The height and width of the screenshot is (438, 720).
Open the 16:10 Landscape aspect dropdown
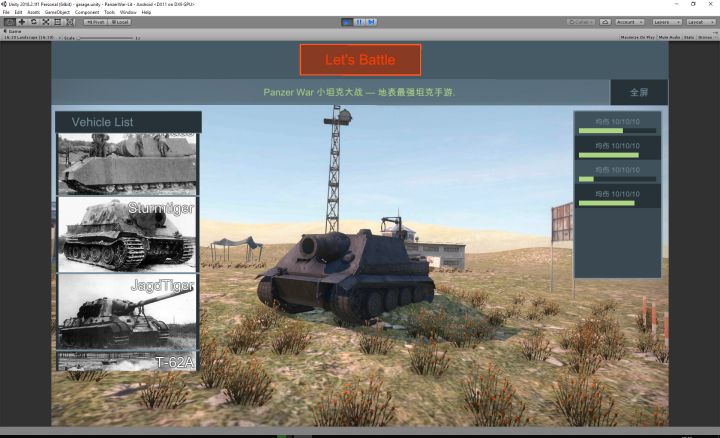tap(31, 38)
